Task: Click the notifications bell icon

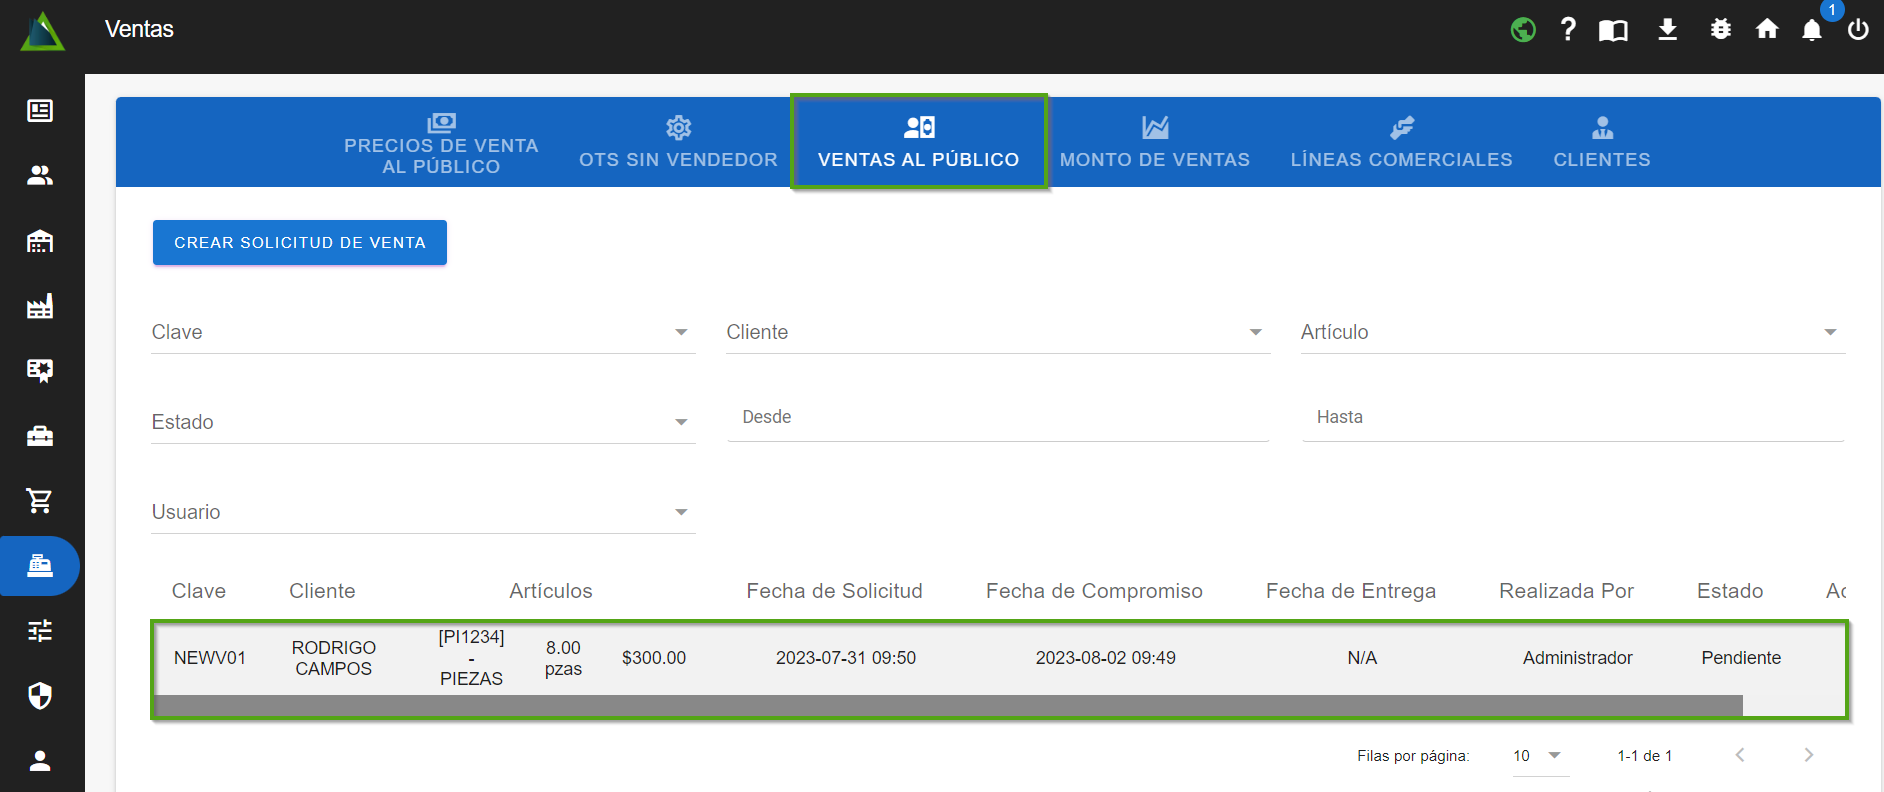Action: click(x=1812, y=30)
